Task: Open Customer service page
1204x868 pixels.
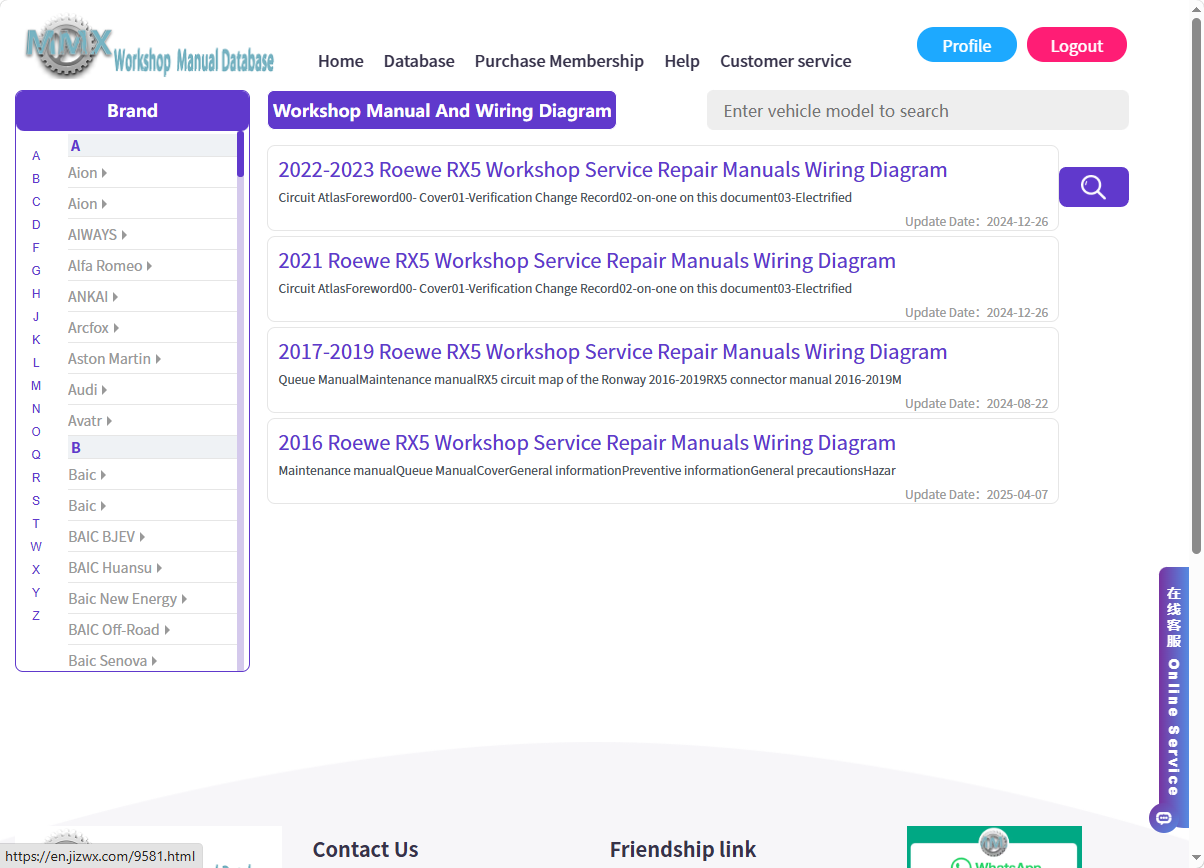Action: (x=786, y=61)
